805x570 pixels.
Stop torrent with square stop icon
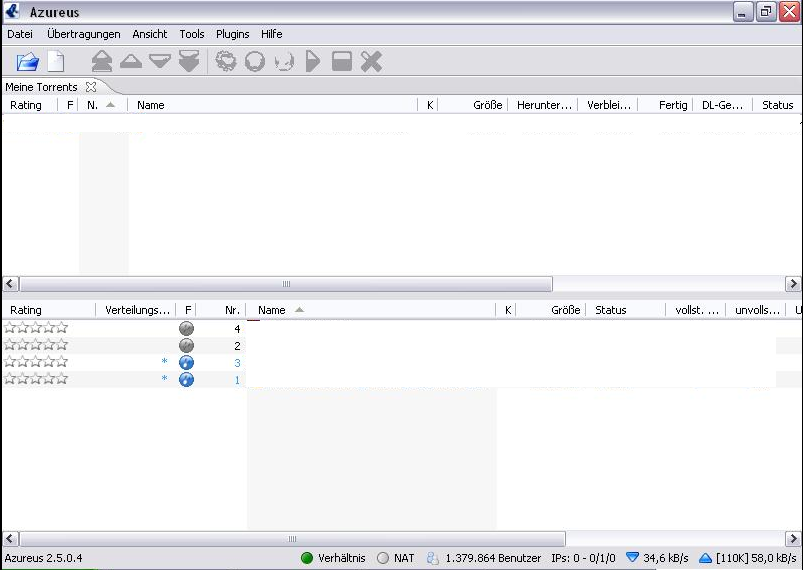click(342, 61)
